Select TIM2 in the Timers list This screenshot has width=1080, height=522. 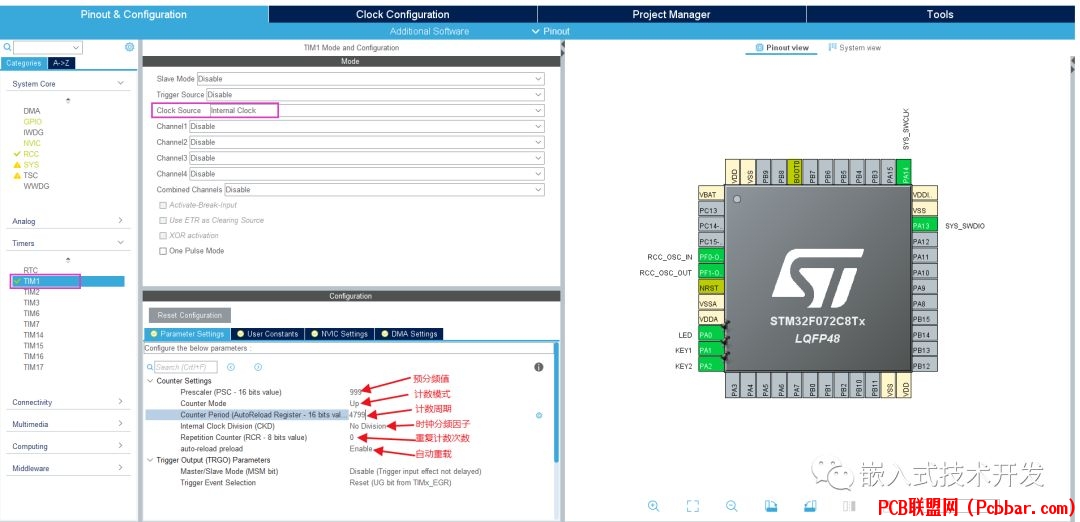(x=32, y=292)
